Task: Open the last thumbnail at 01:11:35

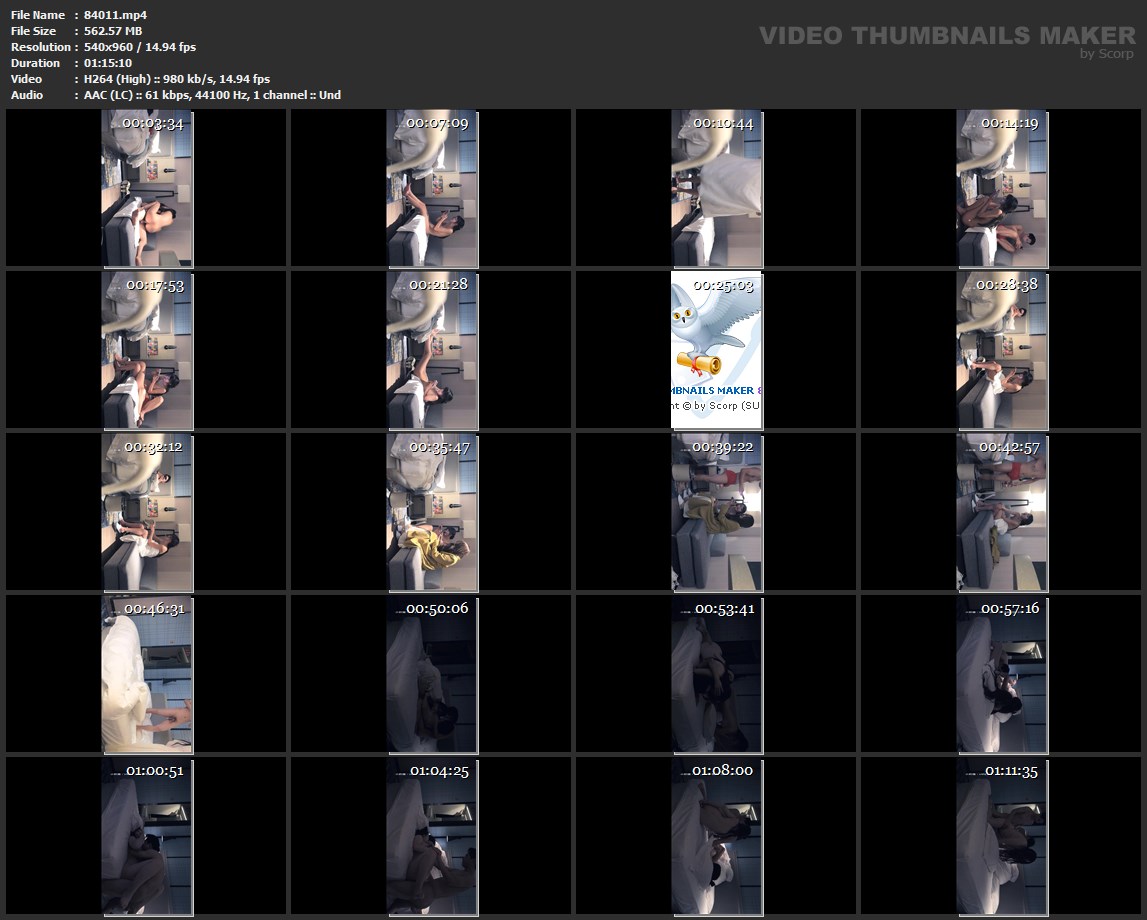Action: pyautogui.click(x=1002, y=836)
